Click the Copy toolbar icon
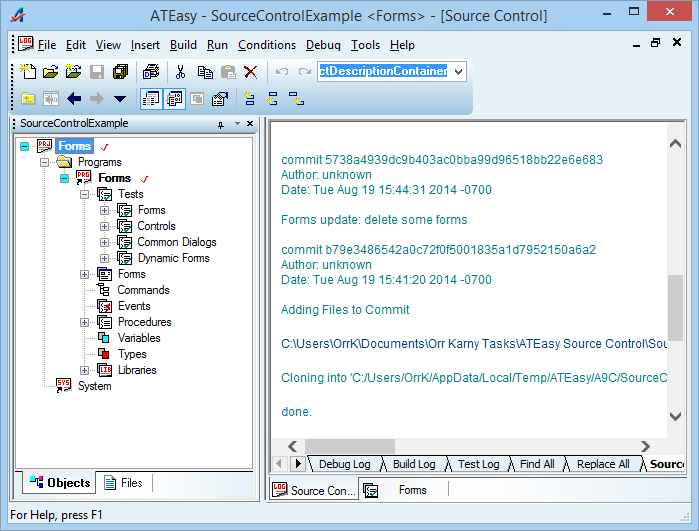The height and width of the screenshot is (531, 699). 205,71
